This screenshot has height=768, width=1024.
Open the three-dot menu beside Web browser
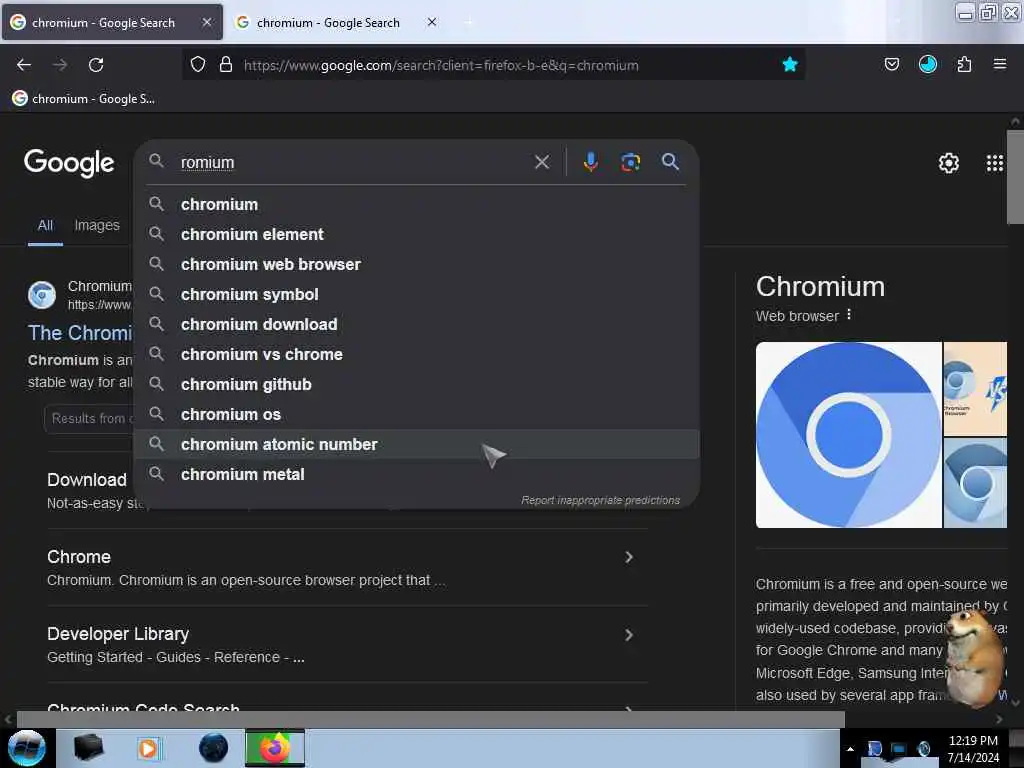click(848, 315)
